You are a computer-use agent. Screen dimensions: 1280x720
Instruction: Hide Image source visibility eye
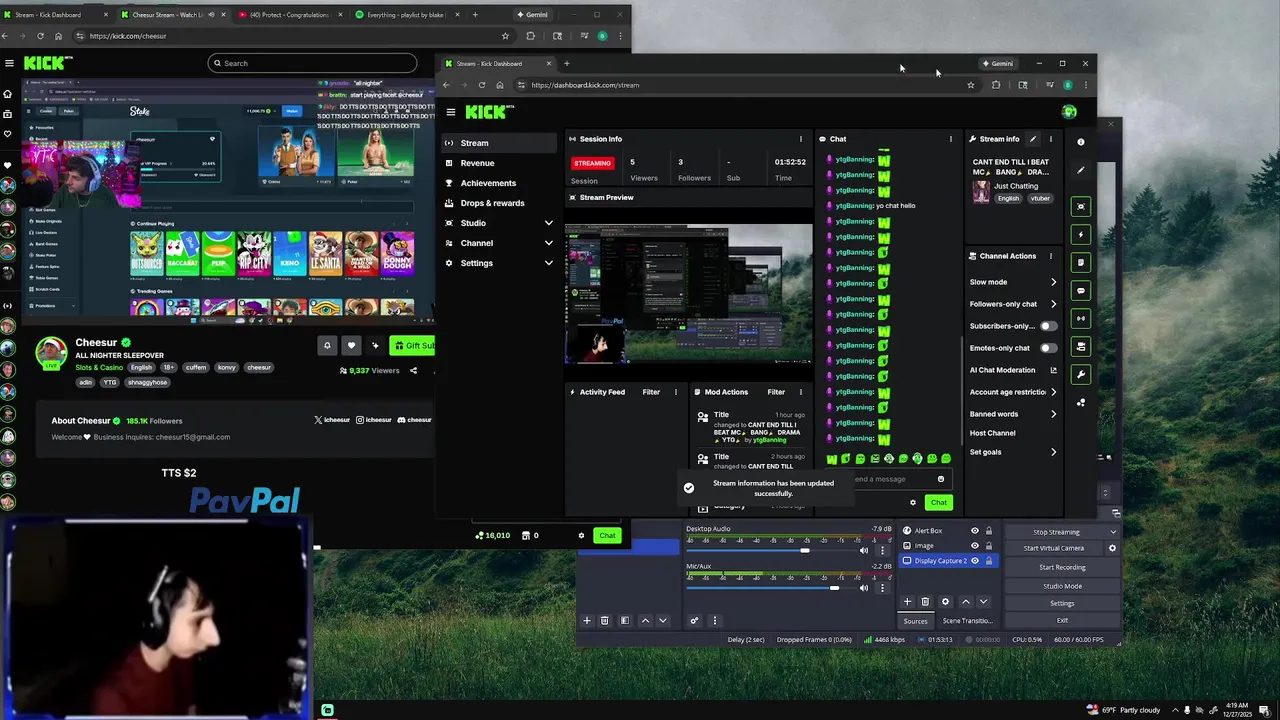point(975,546)
